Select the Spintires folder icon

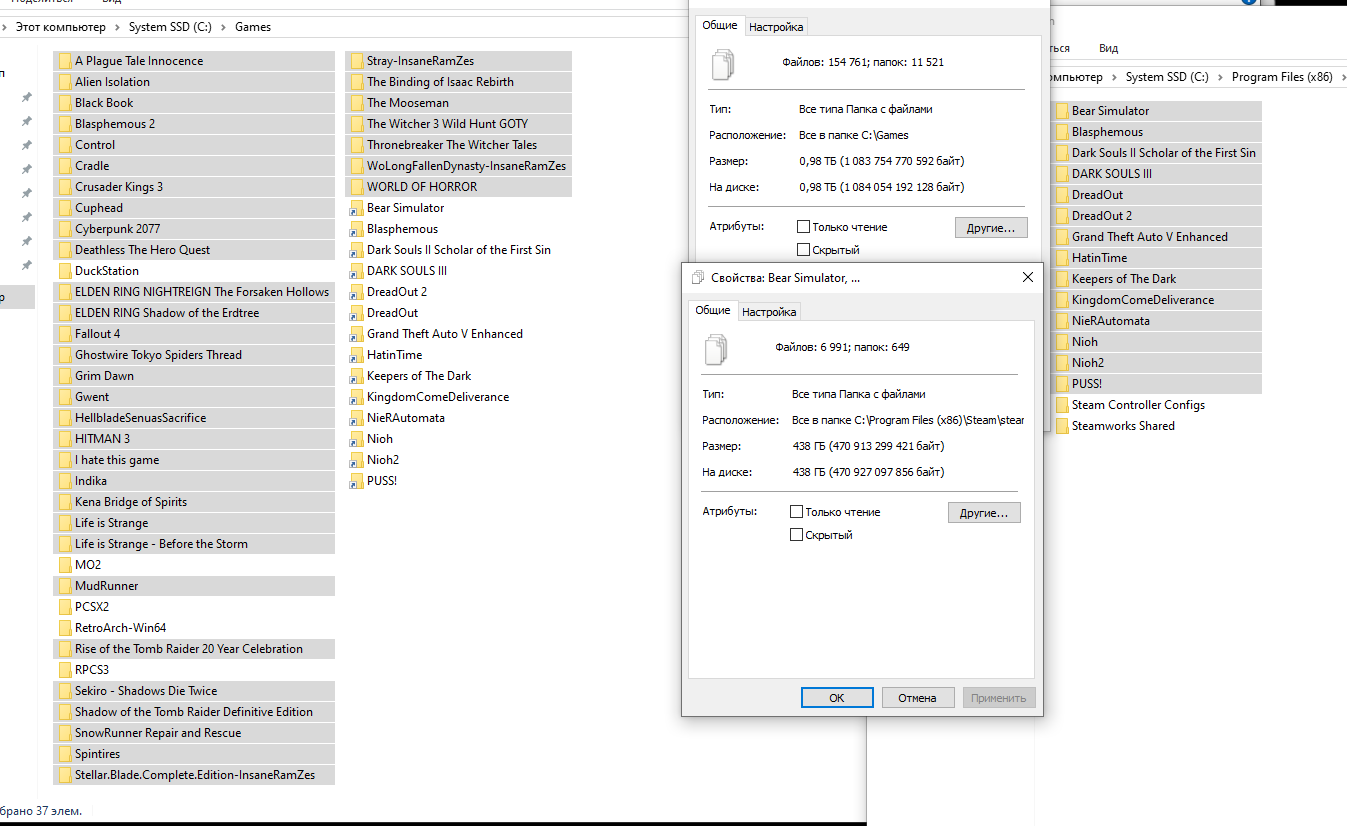pos(65,754)
